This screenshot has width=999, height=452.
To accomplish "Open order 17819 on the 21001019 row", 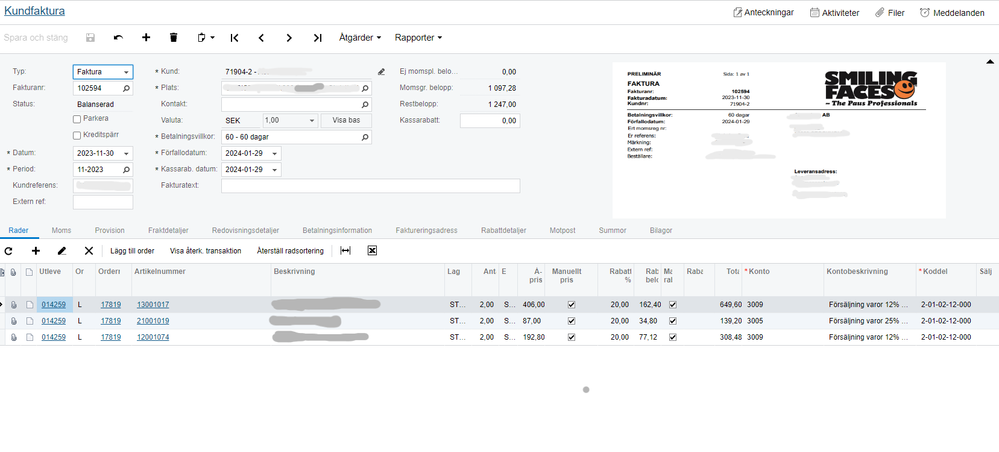I will point(111,321).
